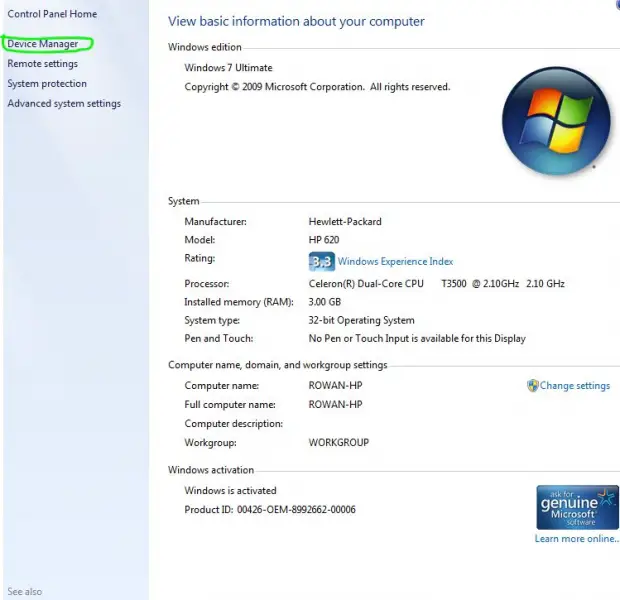620x600 pixels.
Task: Select the 32-bit Operating System text
Action: (x=361, y=320)
